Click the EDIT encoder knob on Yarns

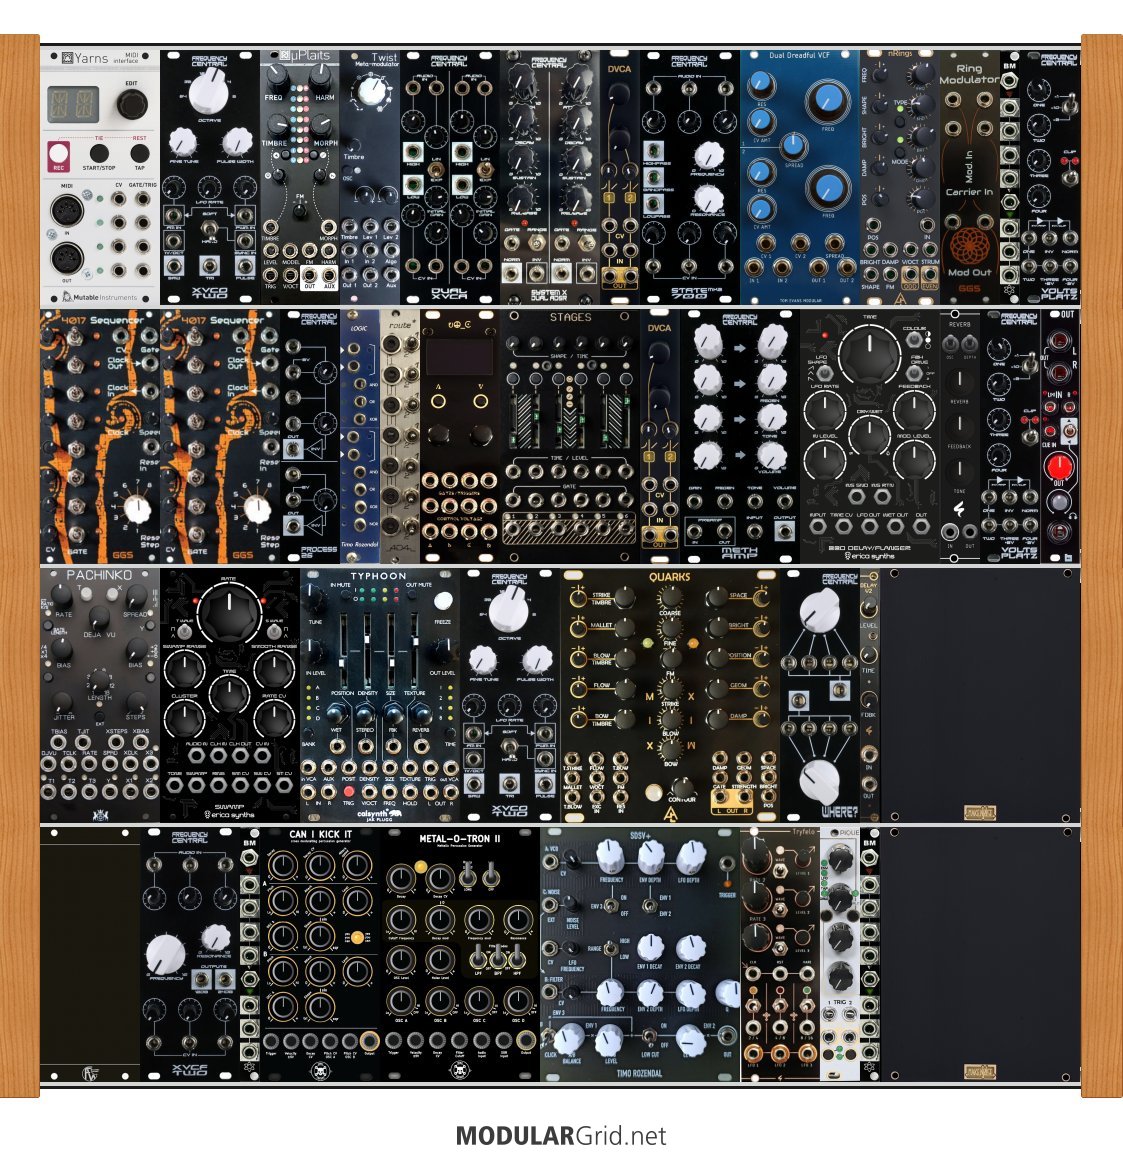pyautogui.click(x=131, y=104)
